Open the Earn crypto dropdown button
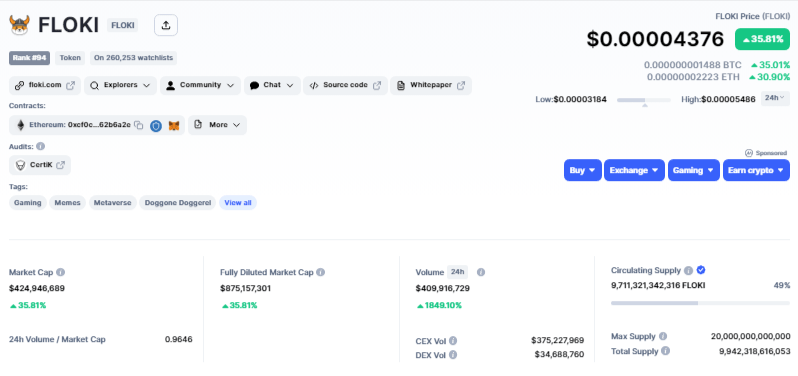Image resolution: width=798 pixels, height=376 pixels. point(756,170)
